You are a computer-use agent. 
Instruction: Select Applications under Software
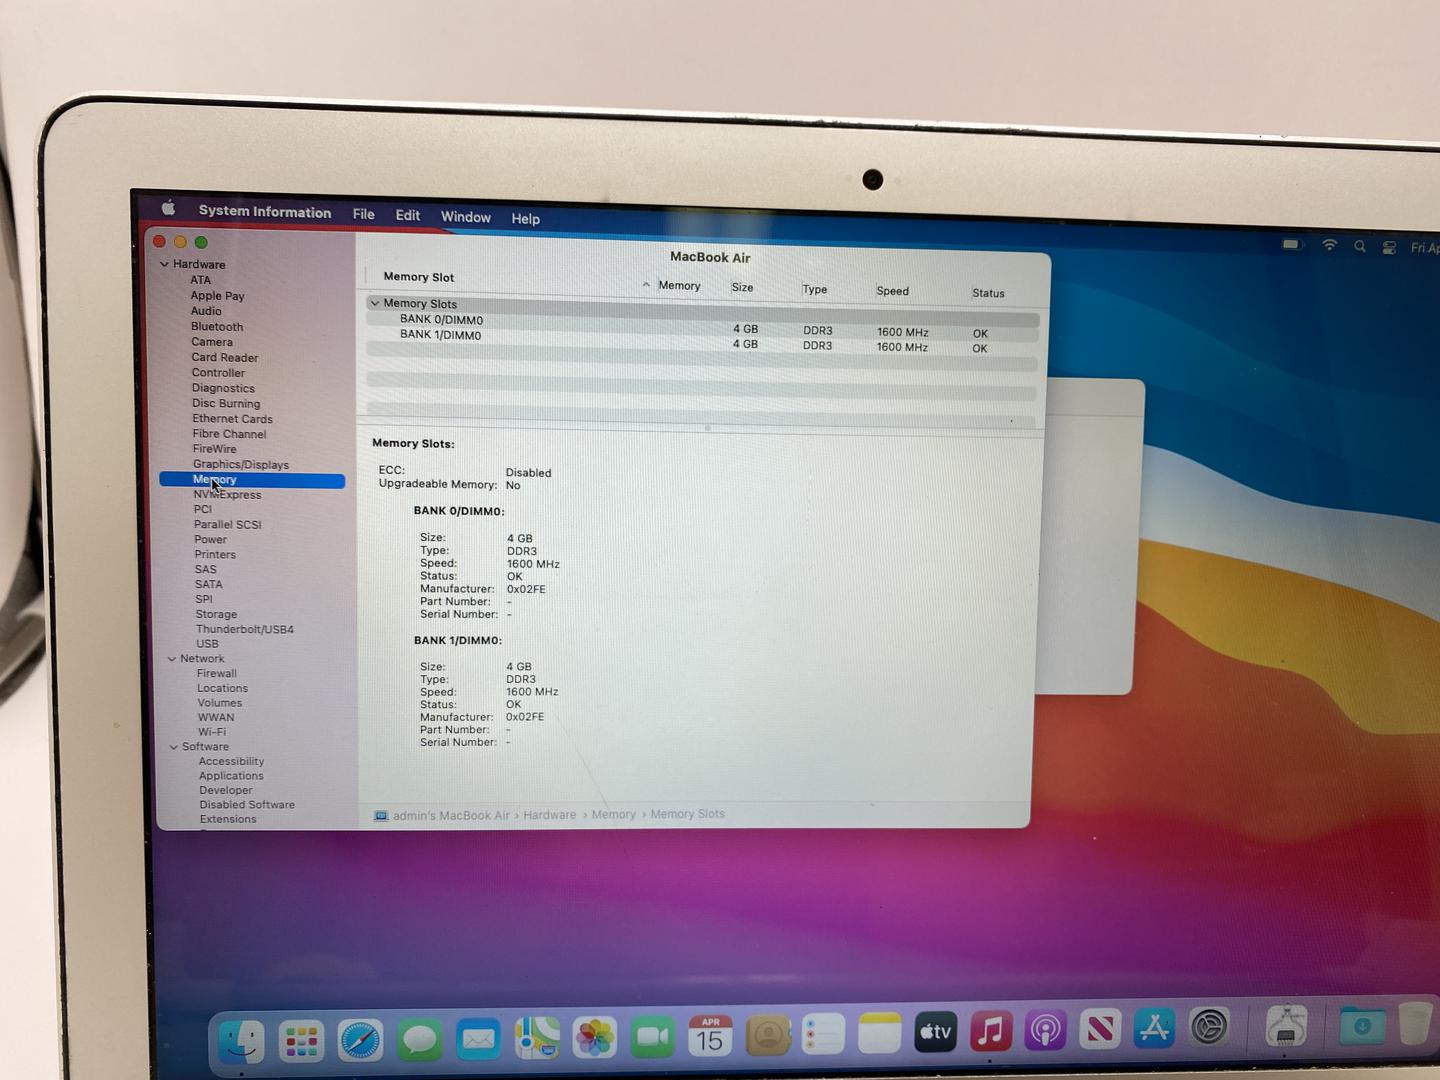[231, 776]
